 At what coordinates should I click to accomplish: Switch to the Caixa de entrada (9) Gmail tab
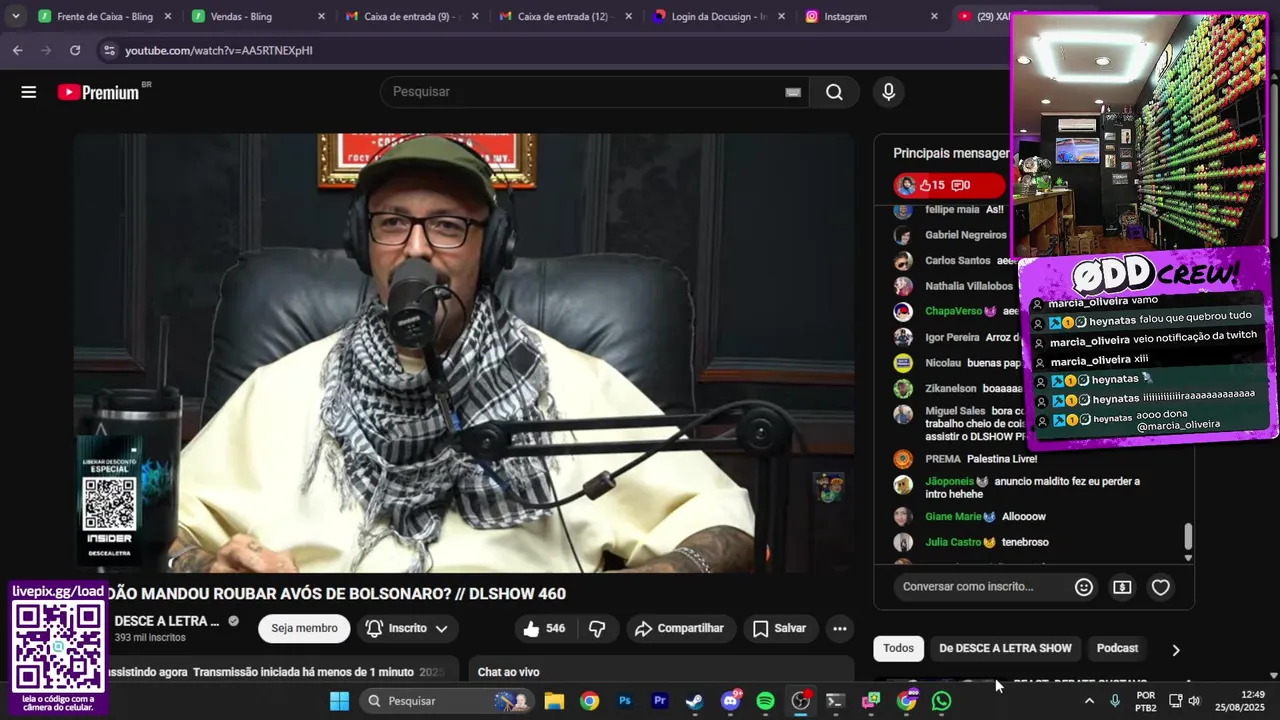pos(412,16)
